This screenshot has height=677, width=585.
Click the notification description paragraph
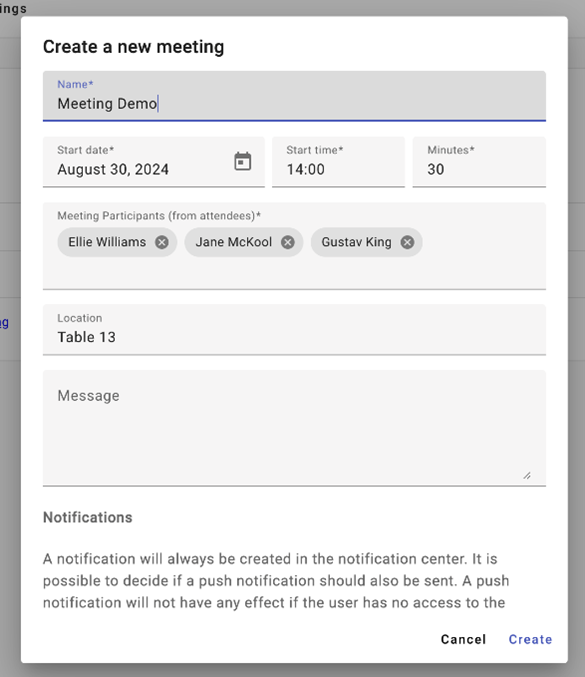point(276,581)
